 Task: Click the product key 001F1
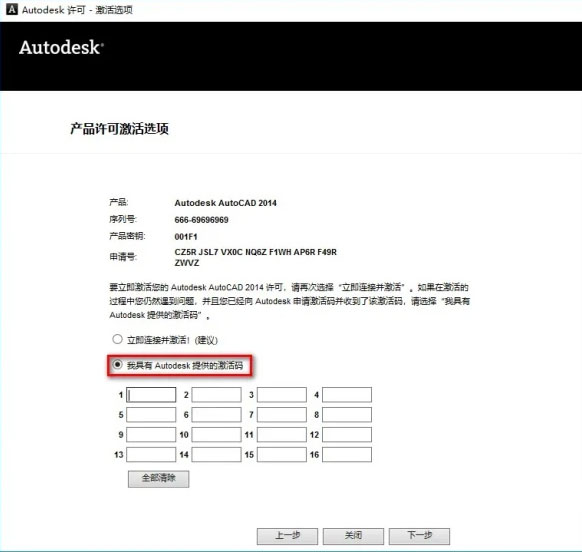(x=186, y=237)
